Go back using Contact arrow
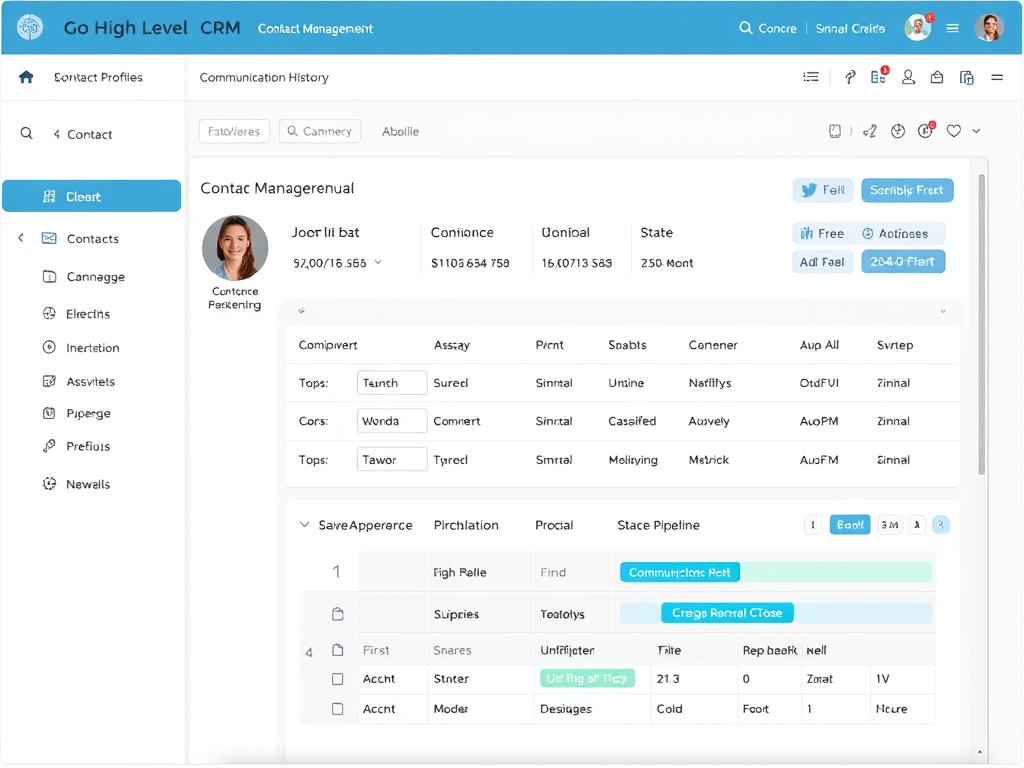 (x=56, y=134)
